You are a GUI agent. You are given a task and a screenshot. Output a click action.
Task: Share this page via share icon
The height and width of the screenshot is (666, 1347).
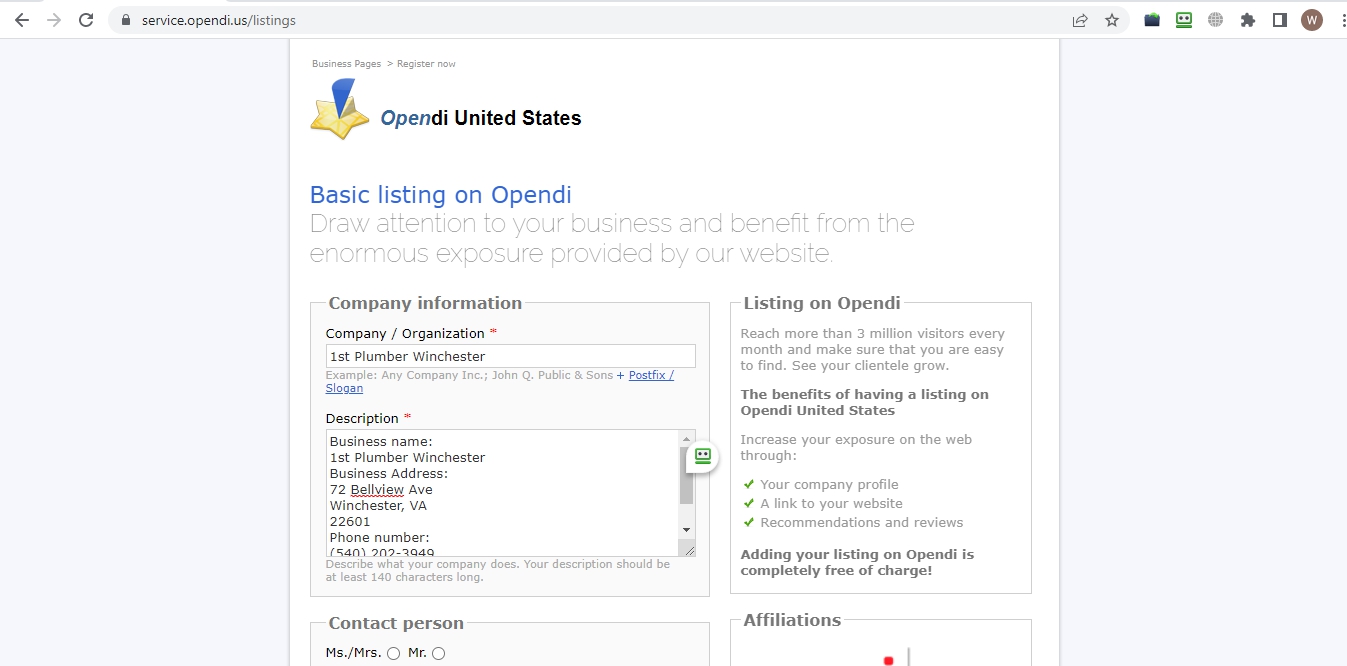click(x=1080, y=20)
